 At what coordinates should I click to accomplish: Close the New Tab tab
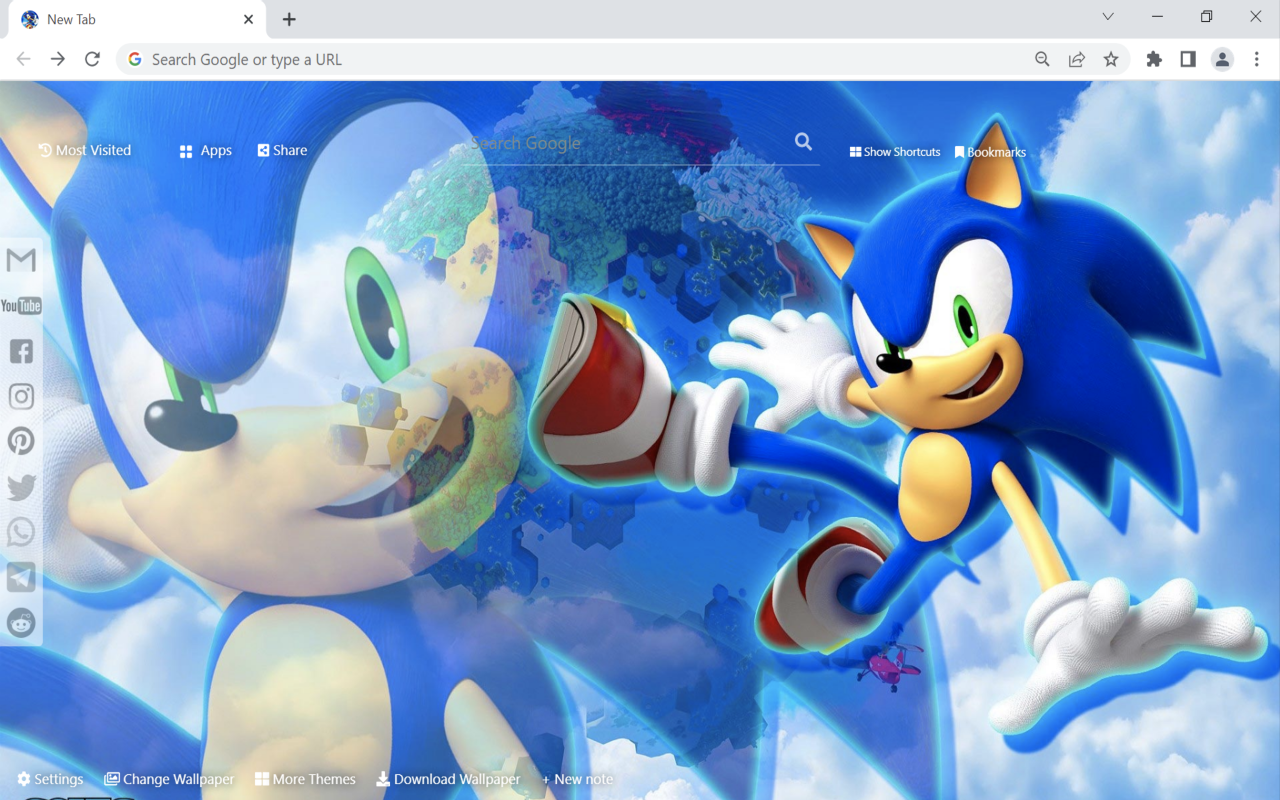[248, 19]
